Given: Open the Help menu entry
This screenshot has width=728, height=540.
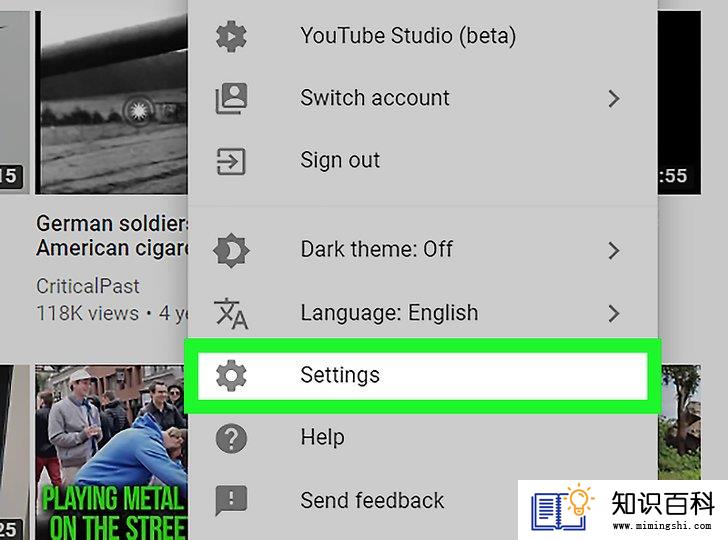Looking at the screenshot, I should coord(422,438).
